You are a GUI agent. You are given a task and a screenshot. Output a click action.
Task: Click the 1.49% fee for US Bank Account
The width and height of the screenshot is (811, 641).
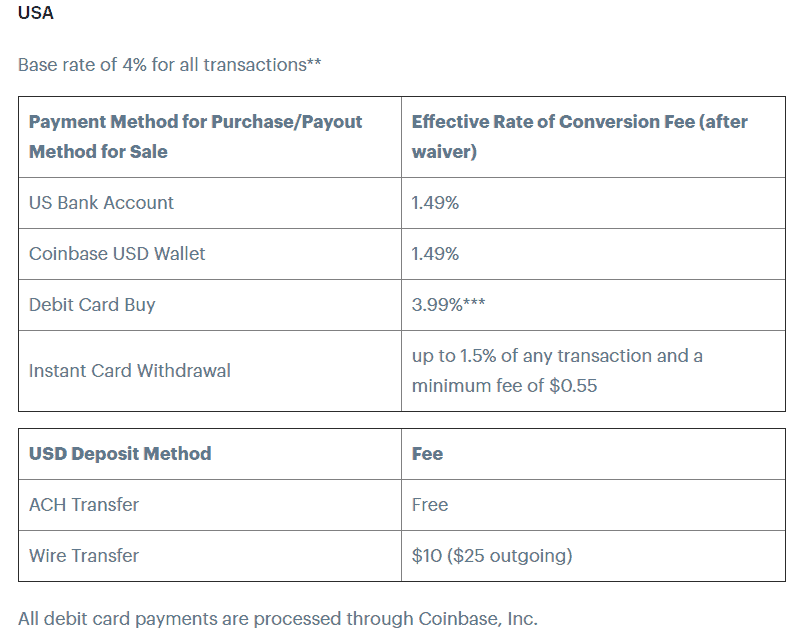435,203
